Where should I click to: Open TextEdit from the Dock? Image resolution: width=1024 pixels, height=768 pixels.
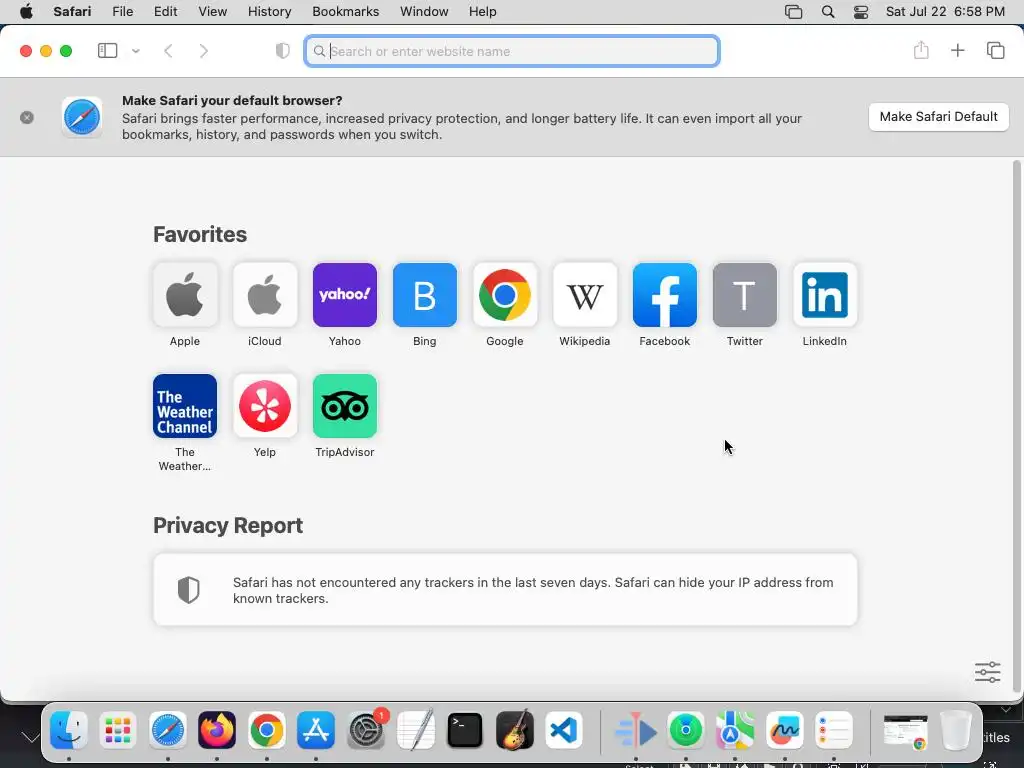pos(415,729)
